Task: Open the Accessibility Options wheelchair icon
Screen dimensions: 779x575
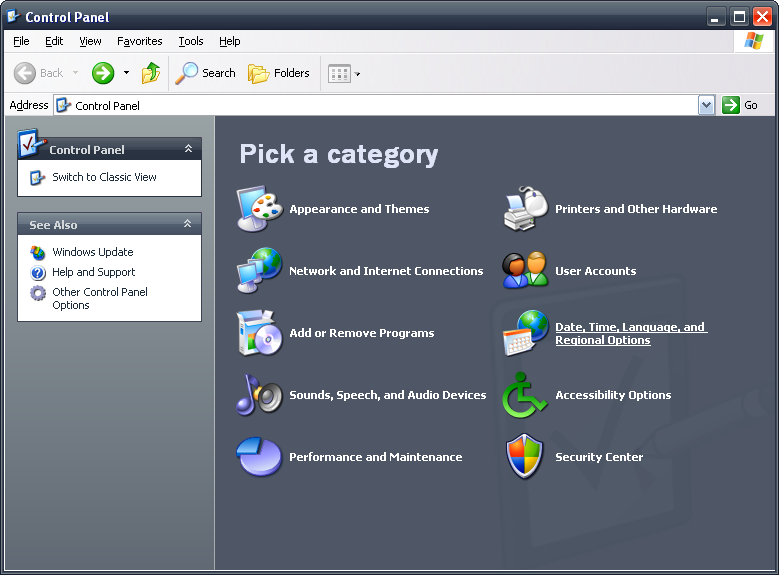Action: 525,395
